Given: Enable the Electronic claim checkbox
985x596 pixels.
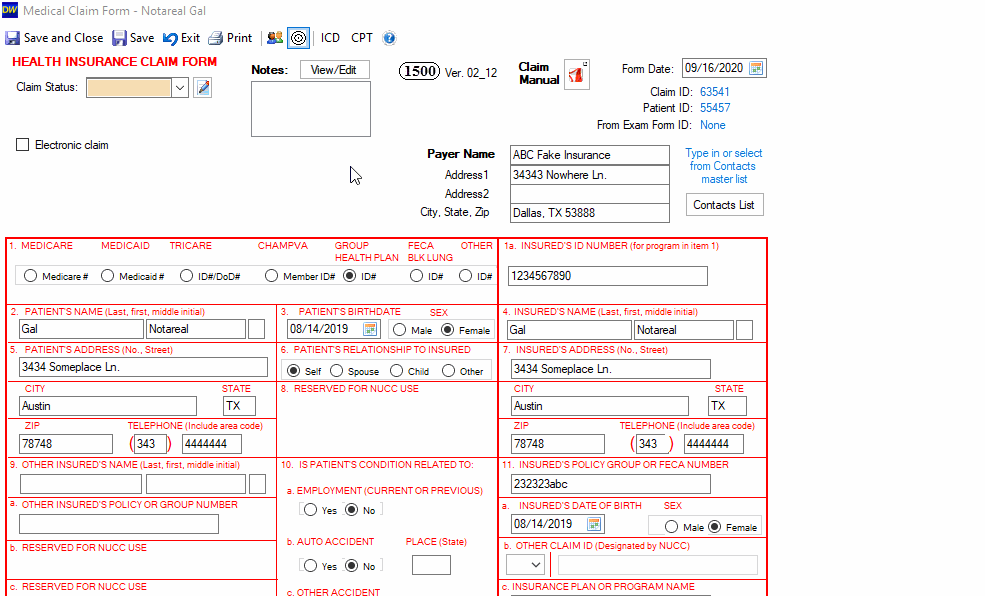Looking at the screenshot, I should point(23,145).
